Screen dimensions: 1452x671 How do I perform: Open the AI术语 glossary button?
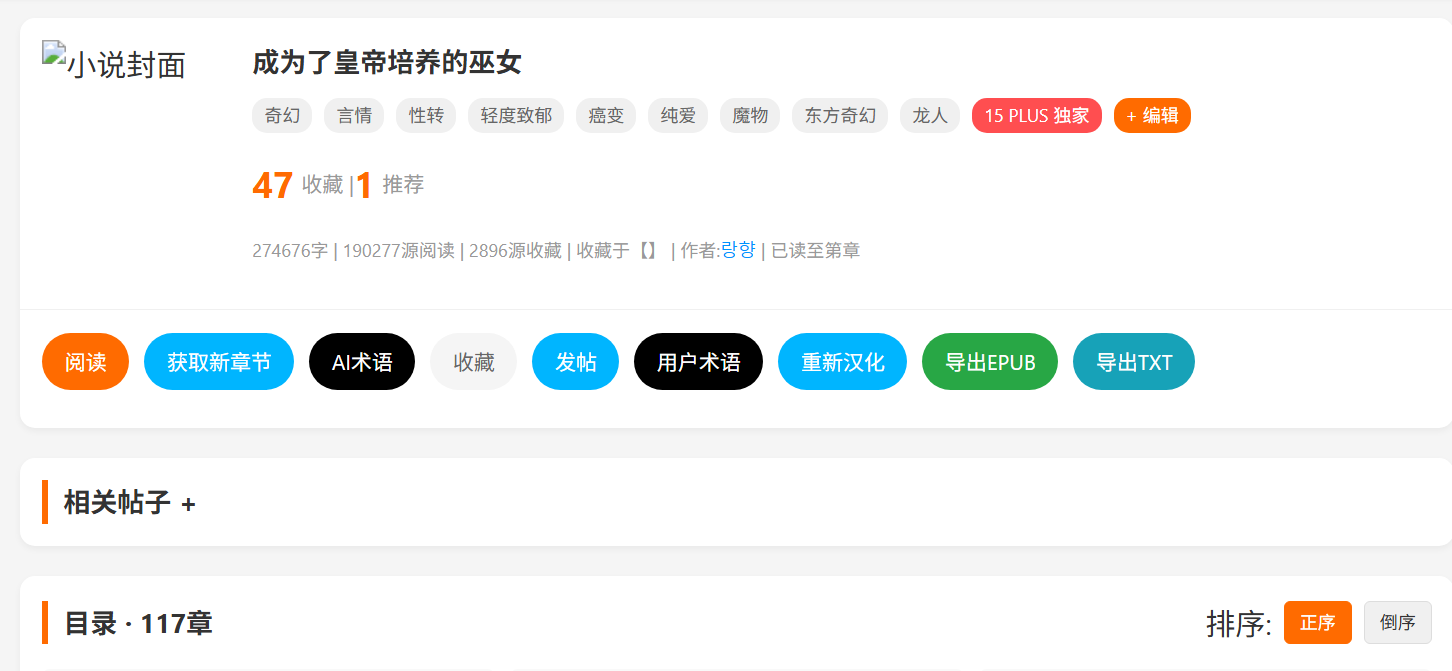362,362
